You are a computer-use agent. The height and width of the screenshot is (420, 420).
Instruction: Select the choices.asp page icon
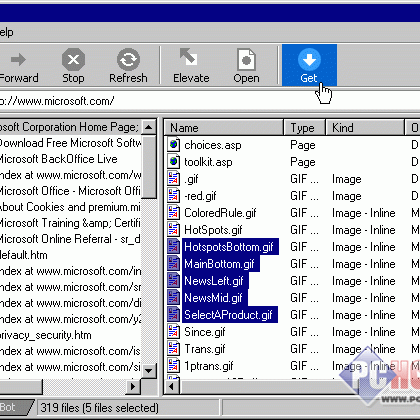pos(173,145)
